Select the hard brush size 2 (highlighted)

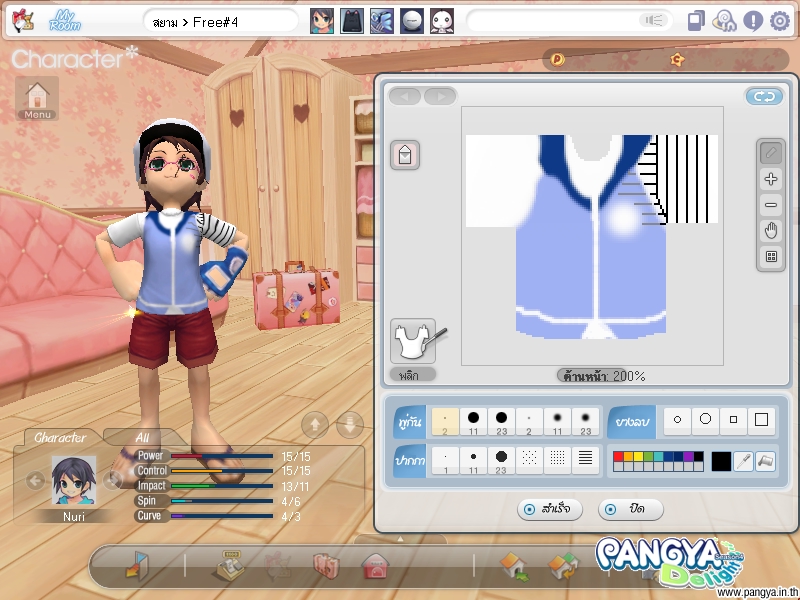(x=445, y=421)
